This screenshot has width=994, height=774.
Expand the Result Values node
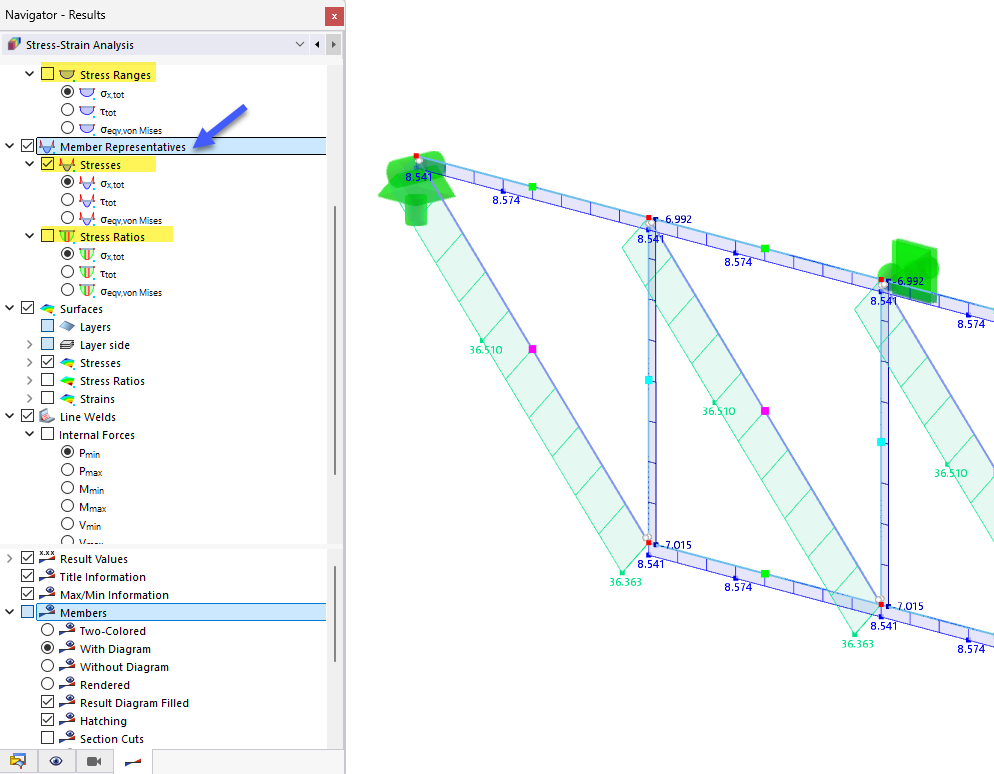coord(10,558)
